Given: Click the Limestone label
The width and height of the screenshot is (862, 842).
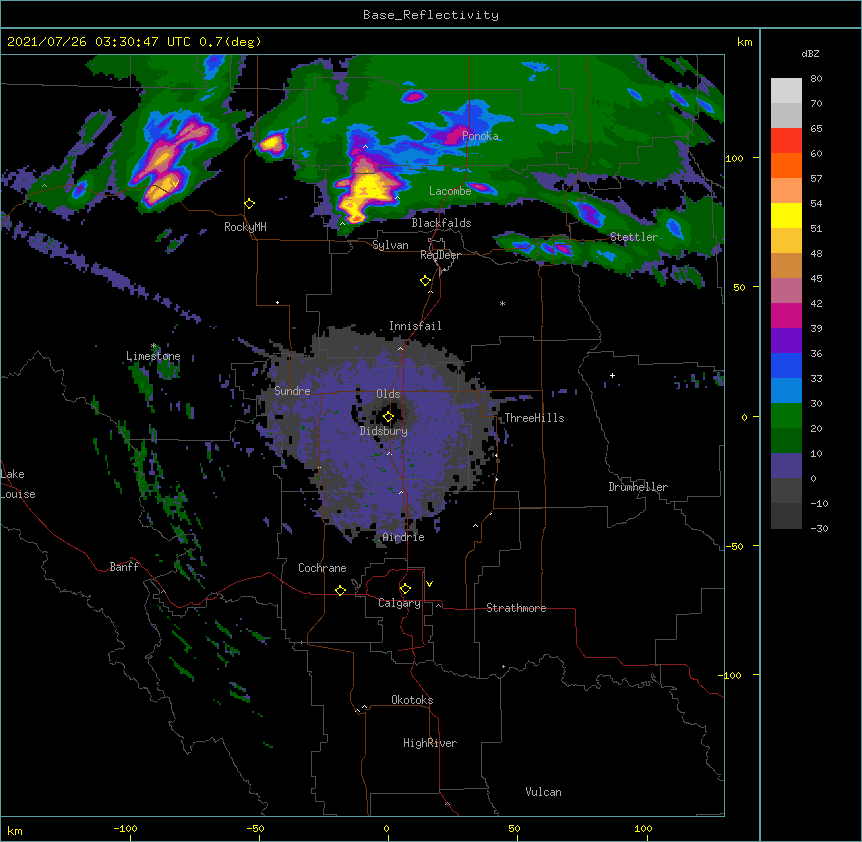Looking at the screenshot, I should coord(153,356).
